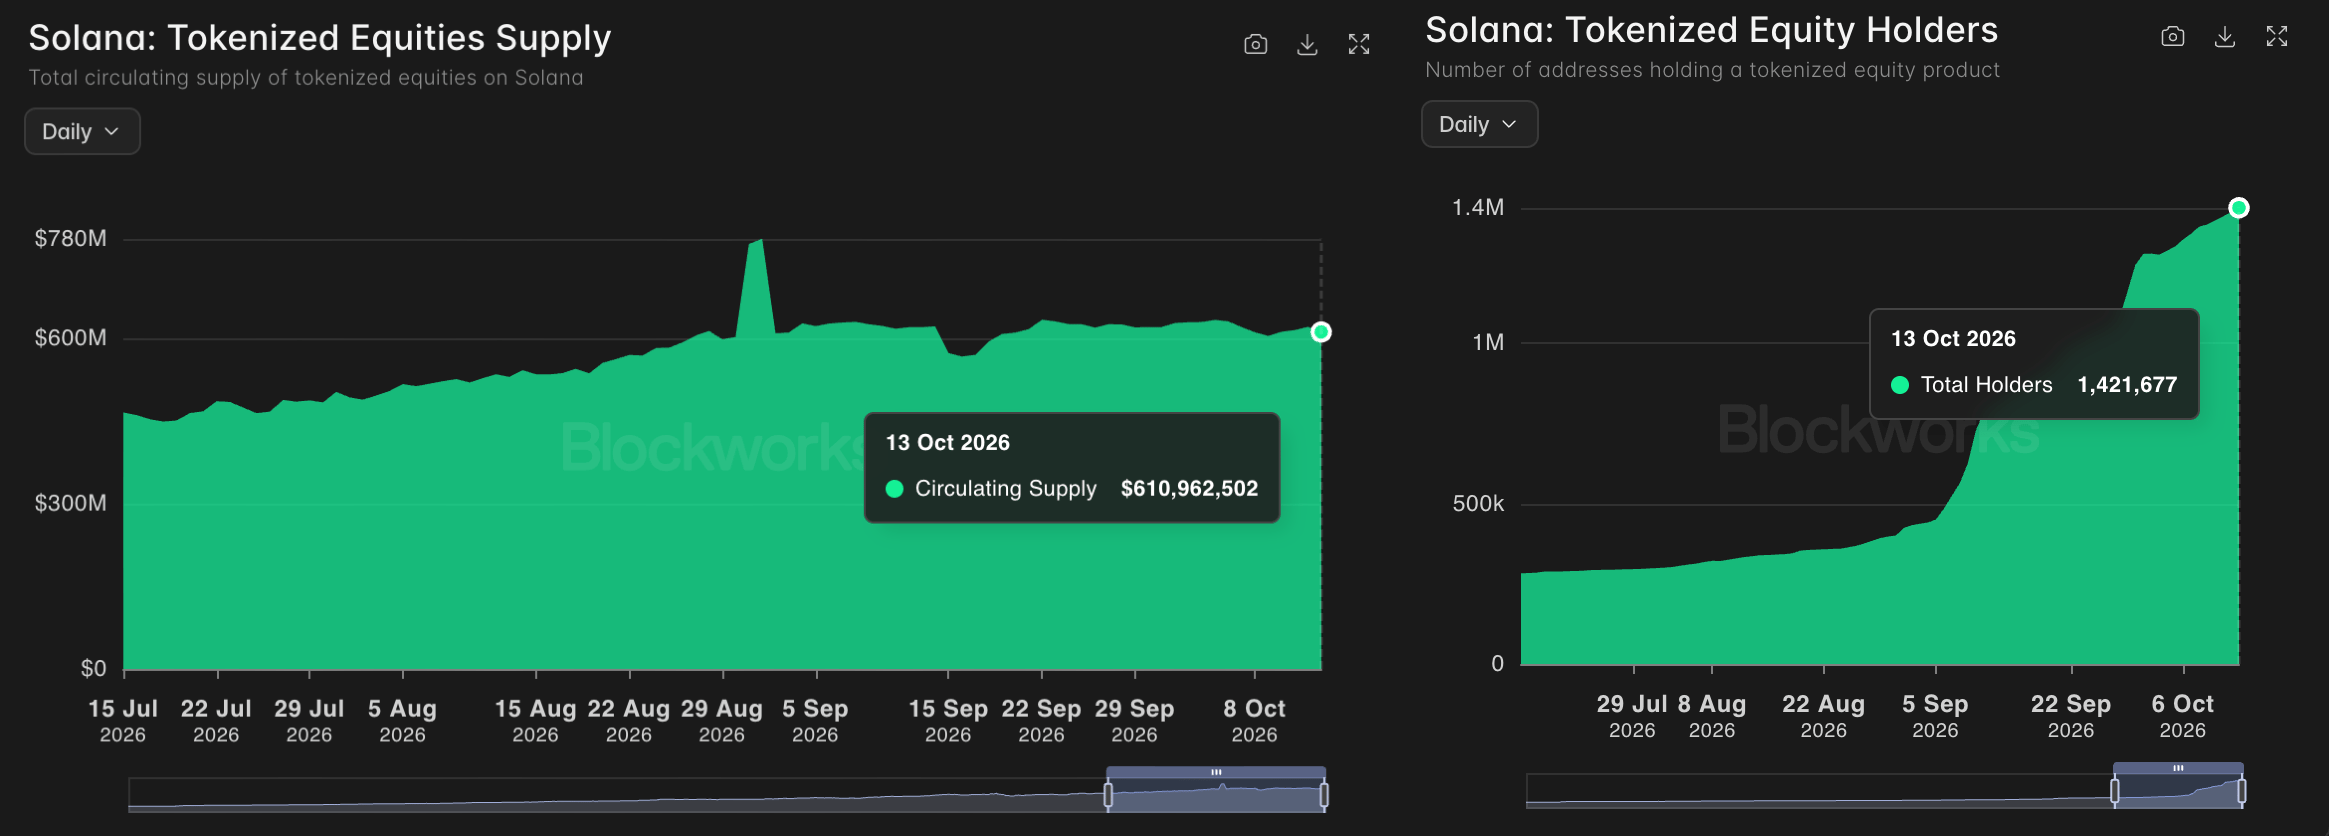Click right range handle of Supply chart navigator
The width and height of the screenshot is (2329, 836).
tap(1324, 795)
